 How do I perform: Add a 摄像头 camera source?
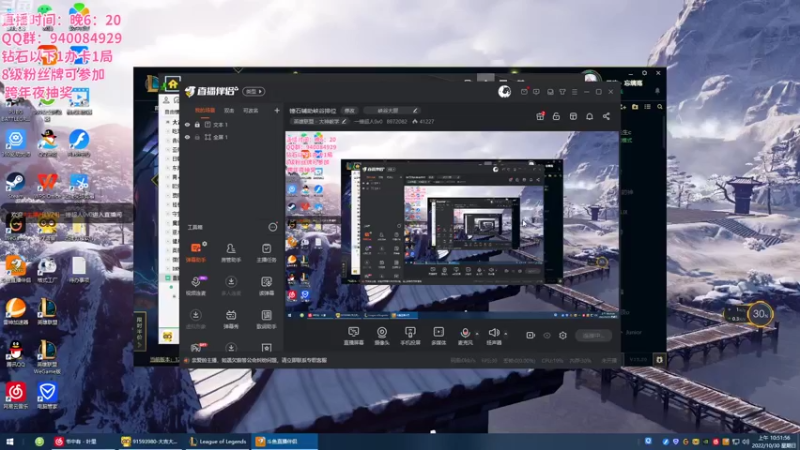pyautogui.click(x=382, y=336)
